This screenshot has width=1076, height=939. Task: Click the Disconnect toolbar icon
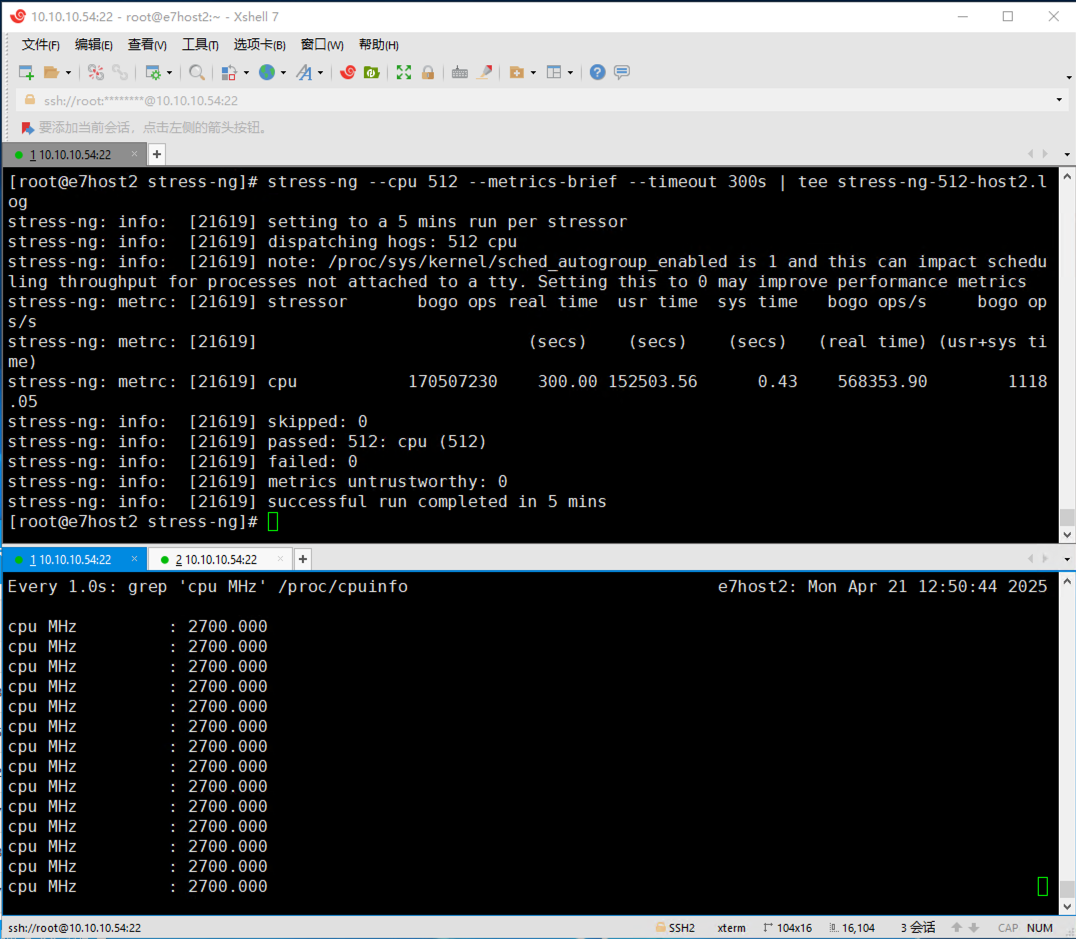tap(96, 72)
